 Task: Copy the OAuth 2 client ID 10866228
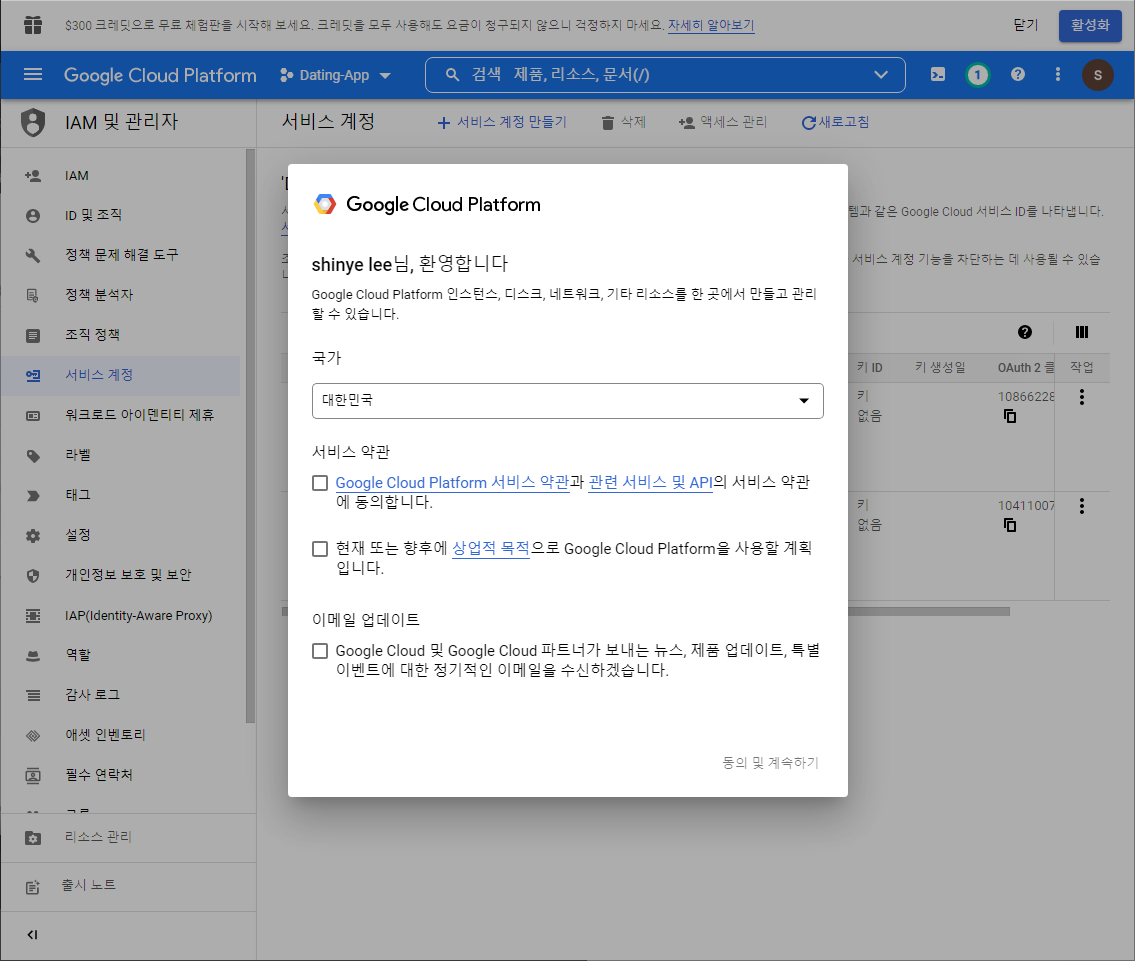click(1010, 416)
